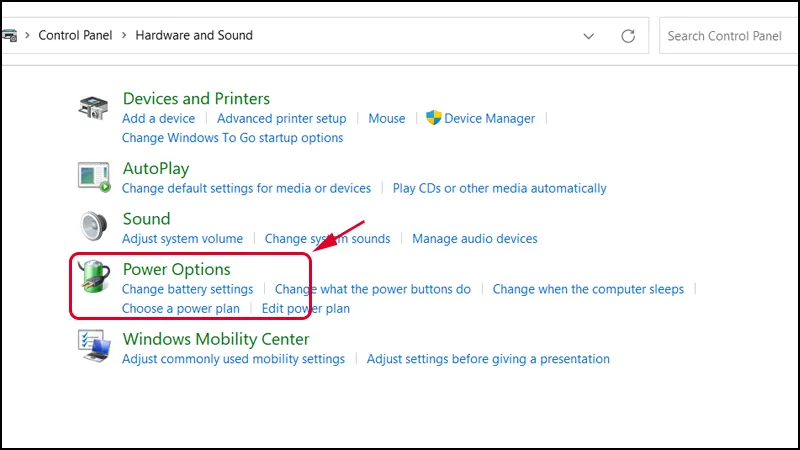Viewport: 800px width, 450px height.
Task: Expand chevron before Control Panel breadcrumb
Action: (28, 35)
